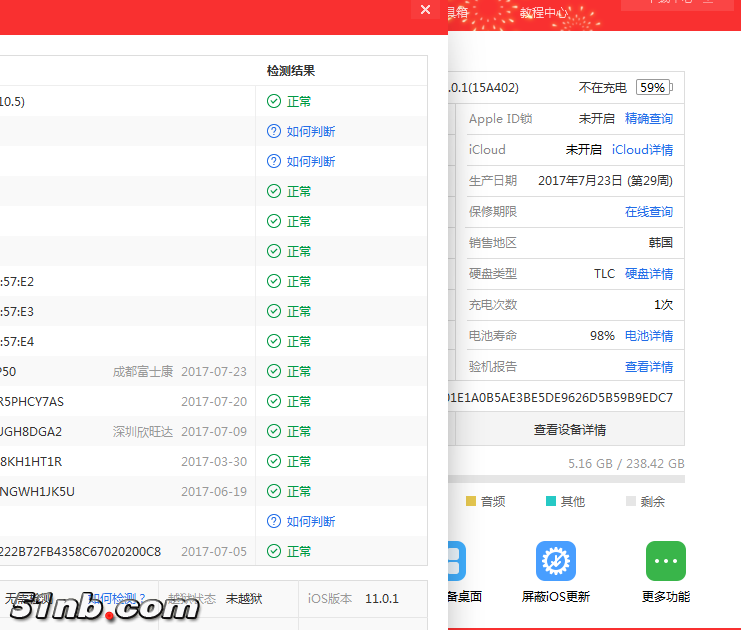Image resolution: width=741 pixels, height=630 pixels.
Task: Click 在线查询 for 保修期限
Action: click(648, 212)
